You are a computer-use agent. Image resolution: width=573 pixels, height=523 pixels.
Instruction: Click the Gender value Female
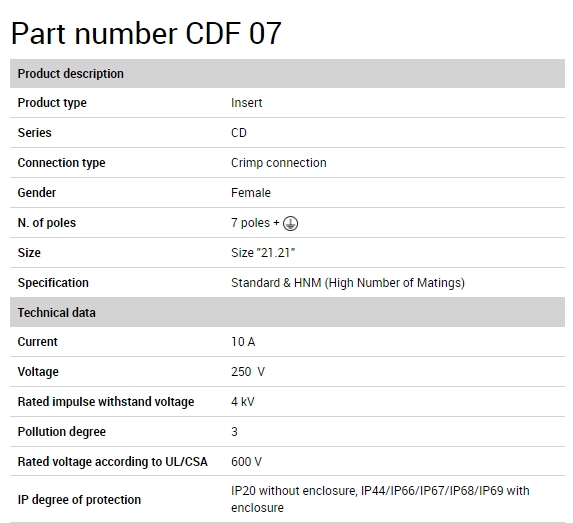251,193
